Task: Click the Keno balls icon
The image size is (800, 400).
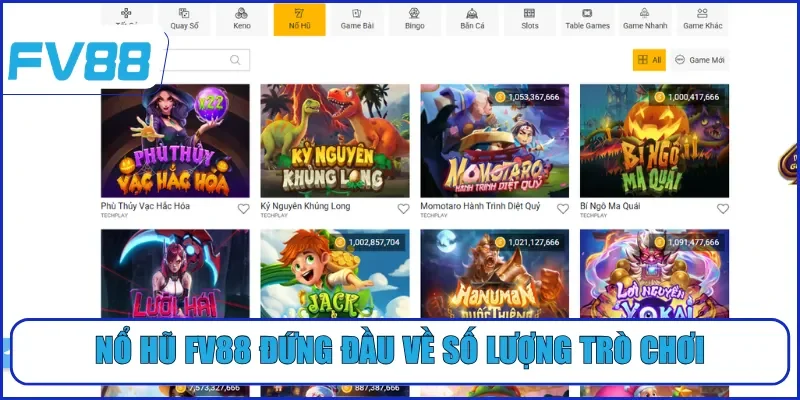Action: (x=242, y=13)
